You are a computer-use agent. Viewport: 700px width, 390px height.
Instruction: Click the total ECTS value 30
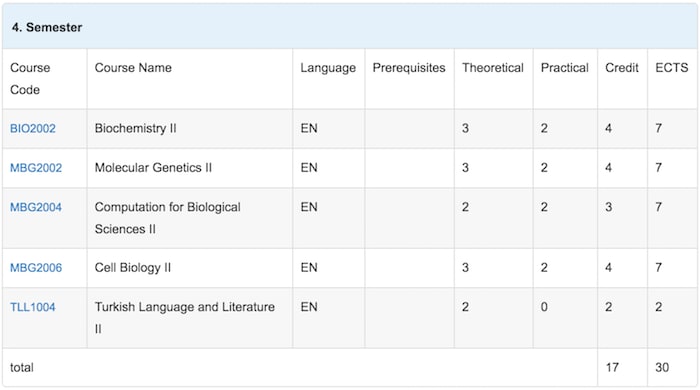[x=662, y=368]
